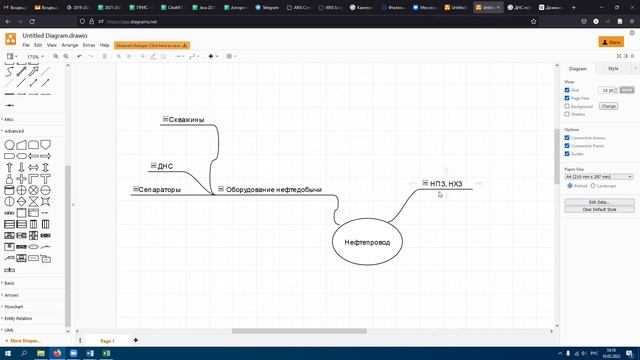Viewport: 640px width, 360px height.
Task: Open pages menu dots icon
Action: [x=80, y=340]
